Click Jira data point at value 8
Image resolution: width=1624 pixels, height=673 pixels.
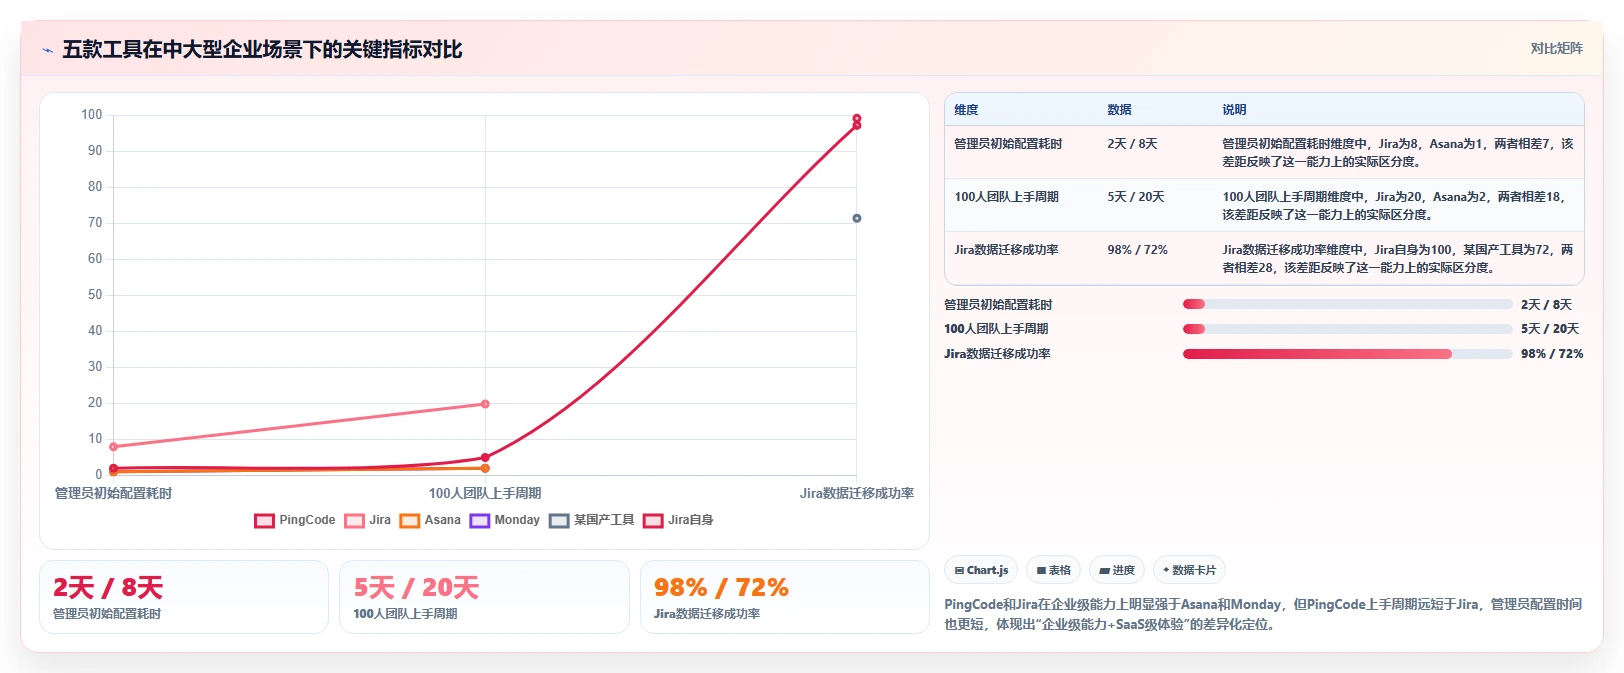click(x=113, y=447)
